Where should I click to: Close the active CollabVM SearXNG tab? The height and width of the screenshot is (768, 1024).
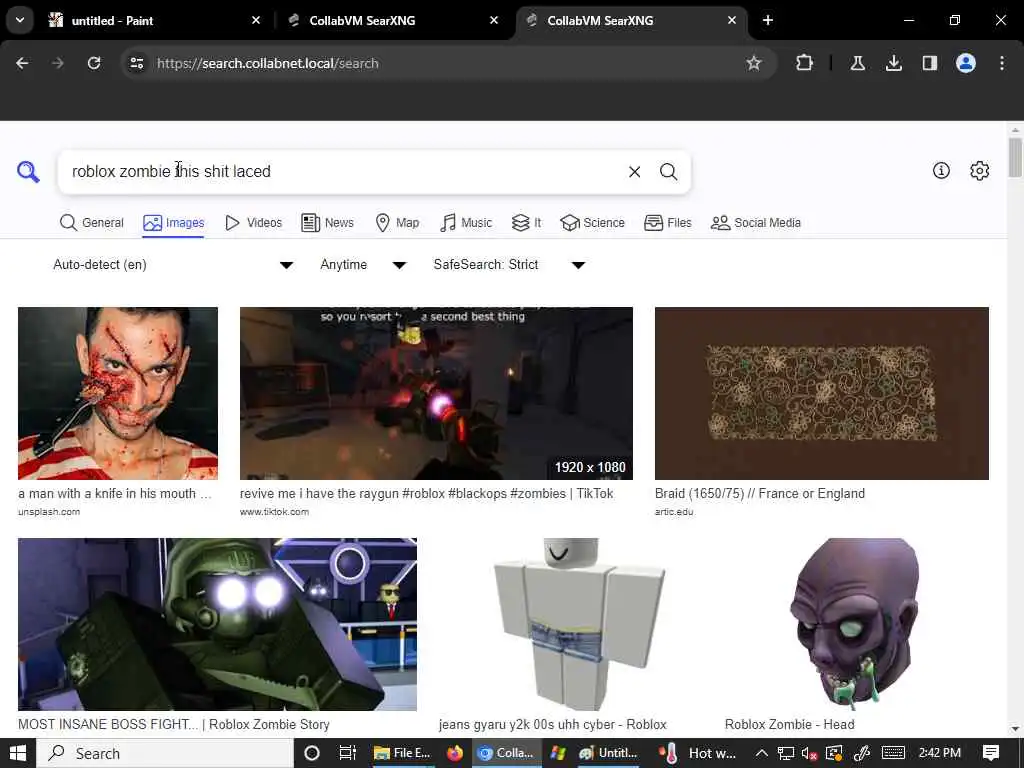(x=731, y=20)
